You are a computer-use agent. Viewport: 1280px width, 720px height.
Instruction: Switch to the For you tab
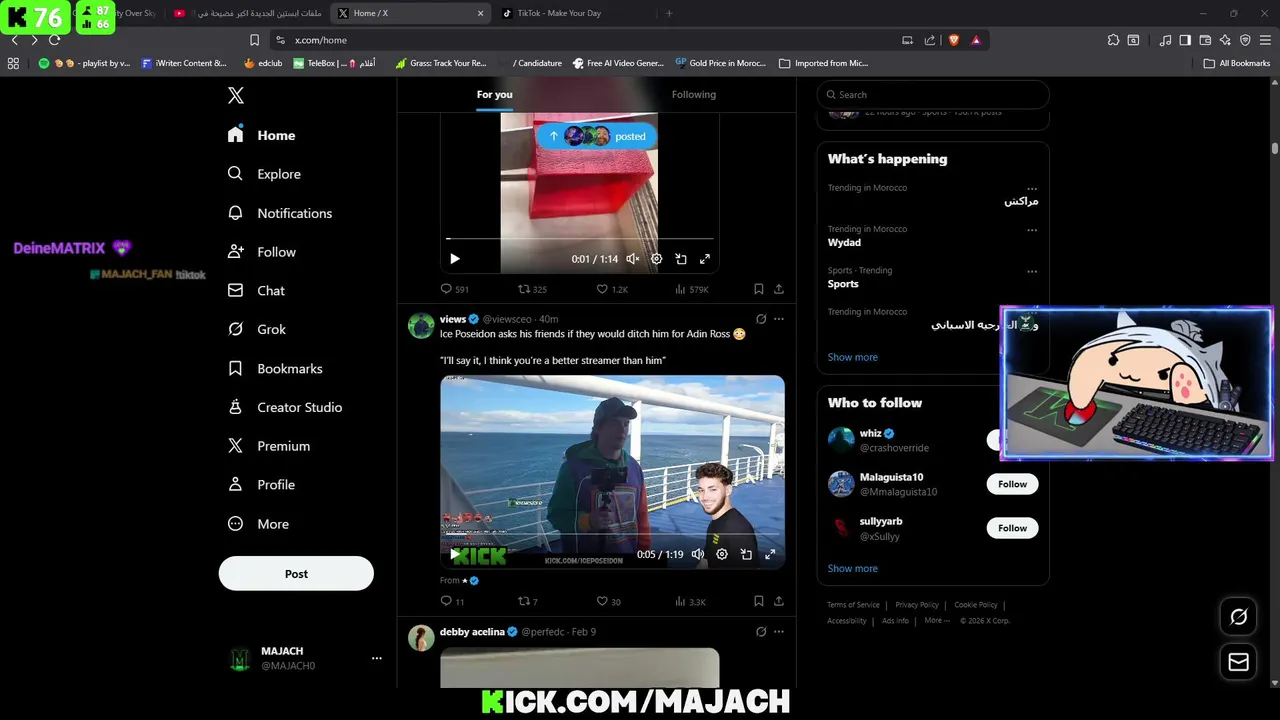click(x=494, y=94)
